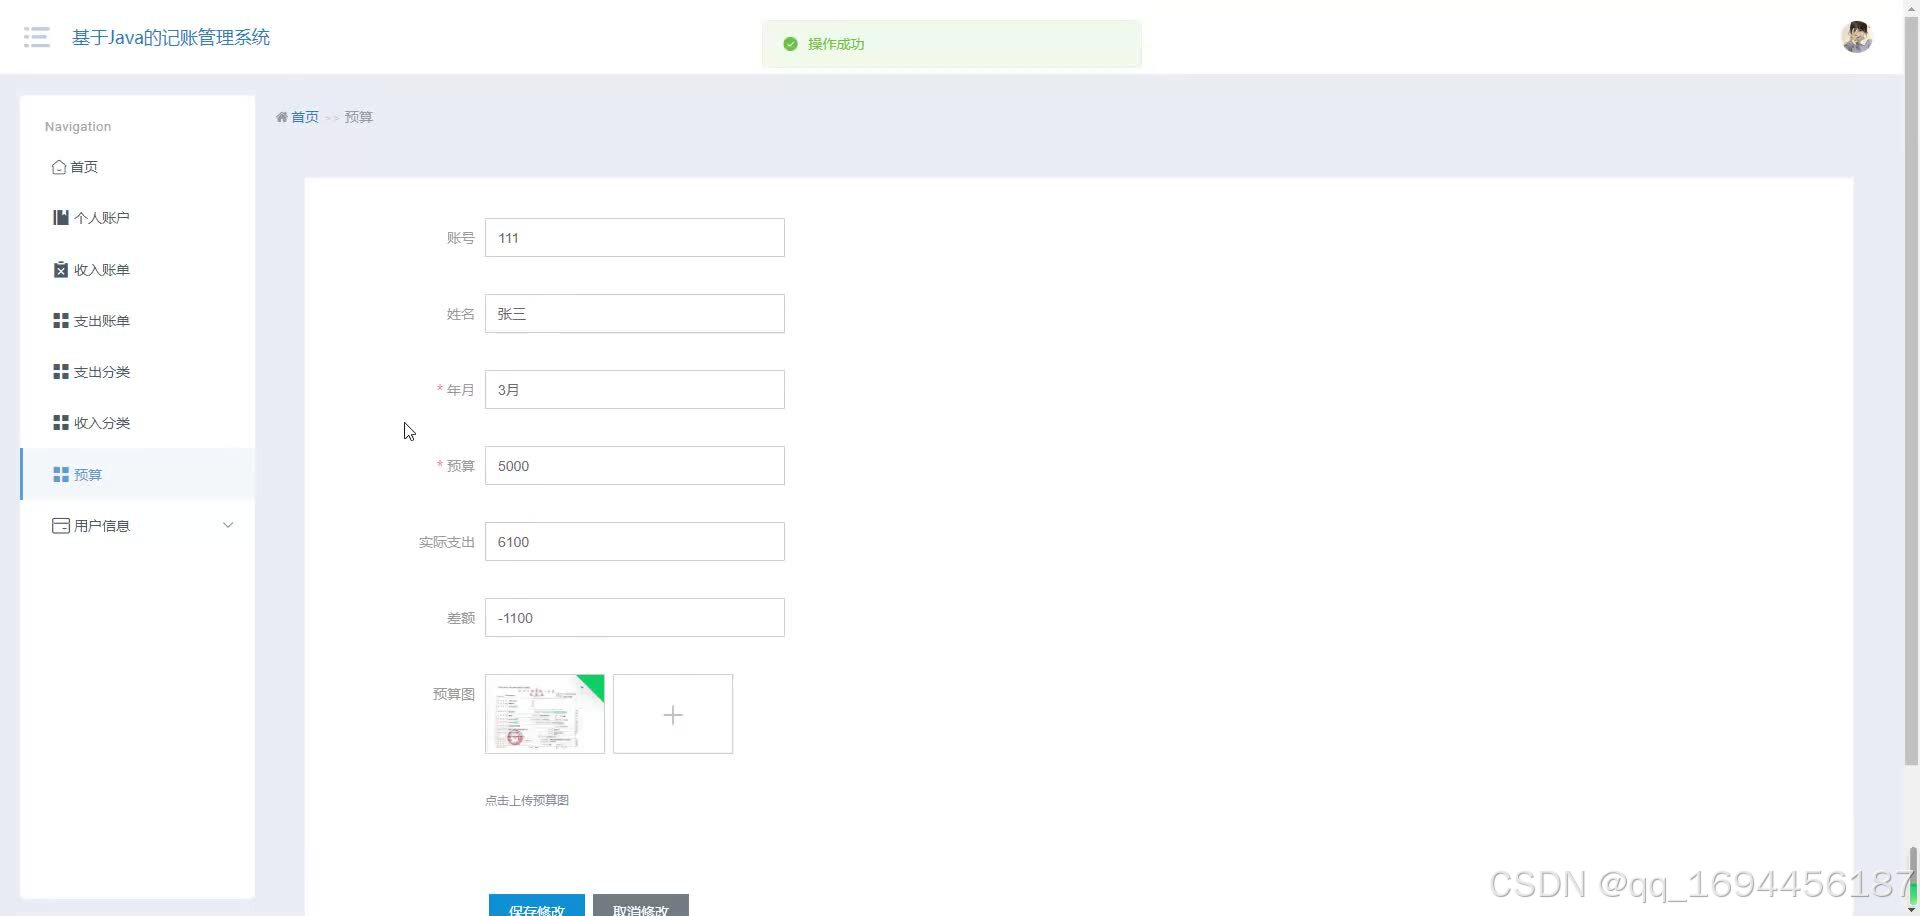Select 支出分类 in the sidebar
This screenshot has height=916, width=1920.
[137, 372]
